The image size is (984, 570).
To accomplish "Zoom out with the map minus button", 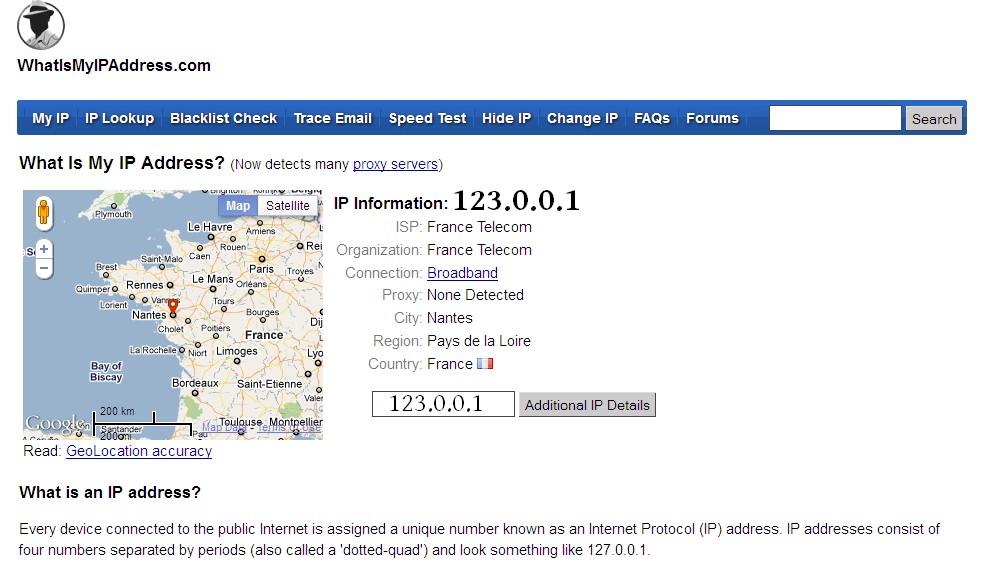I will (44, 268).
